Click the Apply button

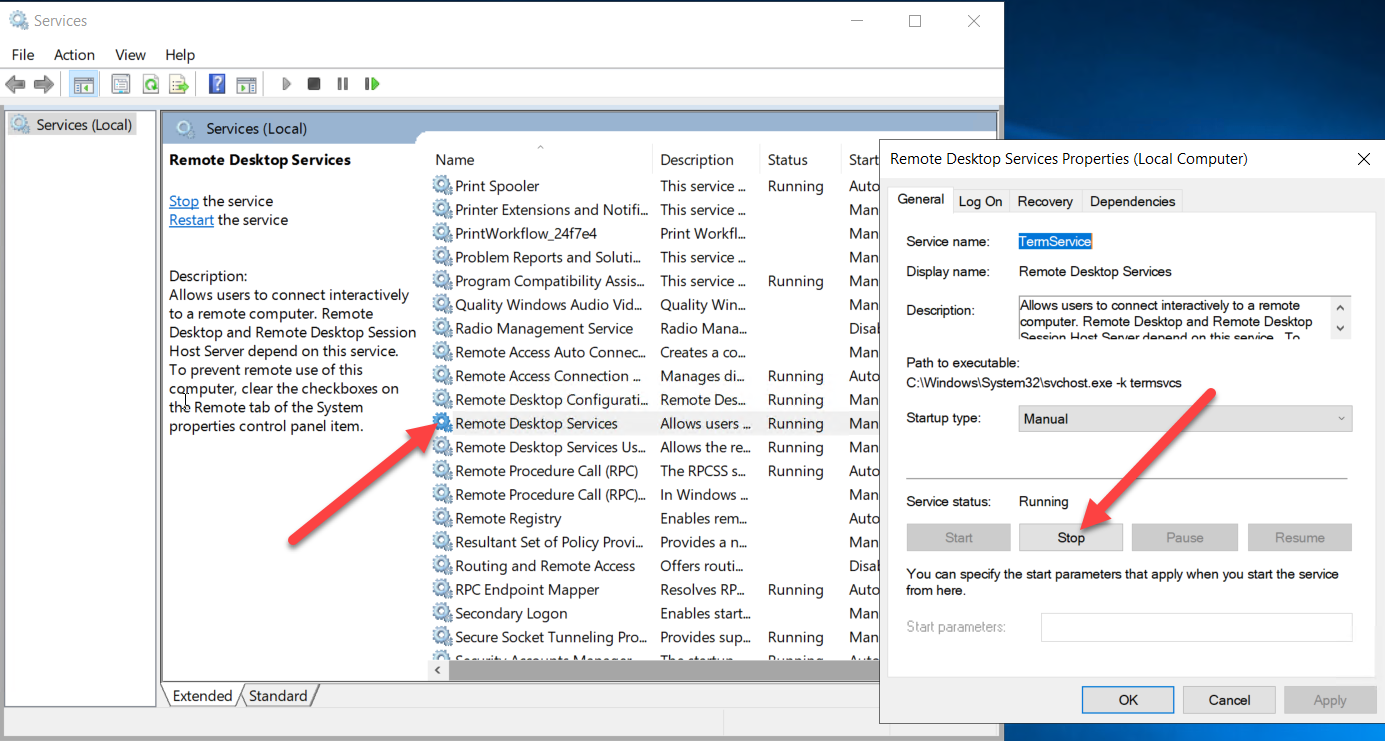point(1330,700)
